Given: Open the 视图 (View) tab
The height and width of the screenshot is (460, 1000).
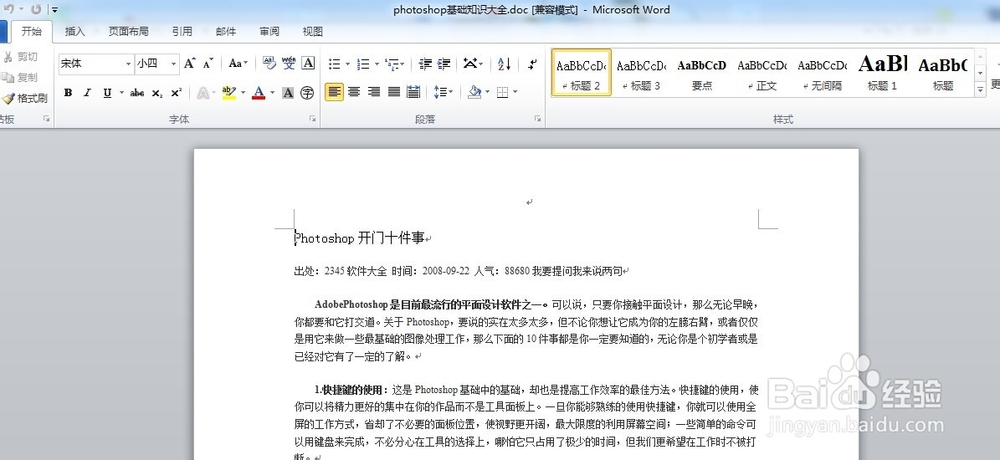Looking at the screenshot, I should tap(312, 31).
